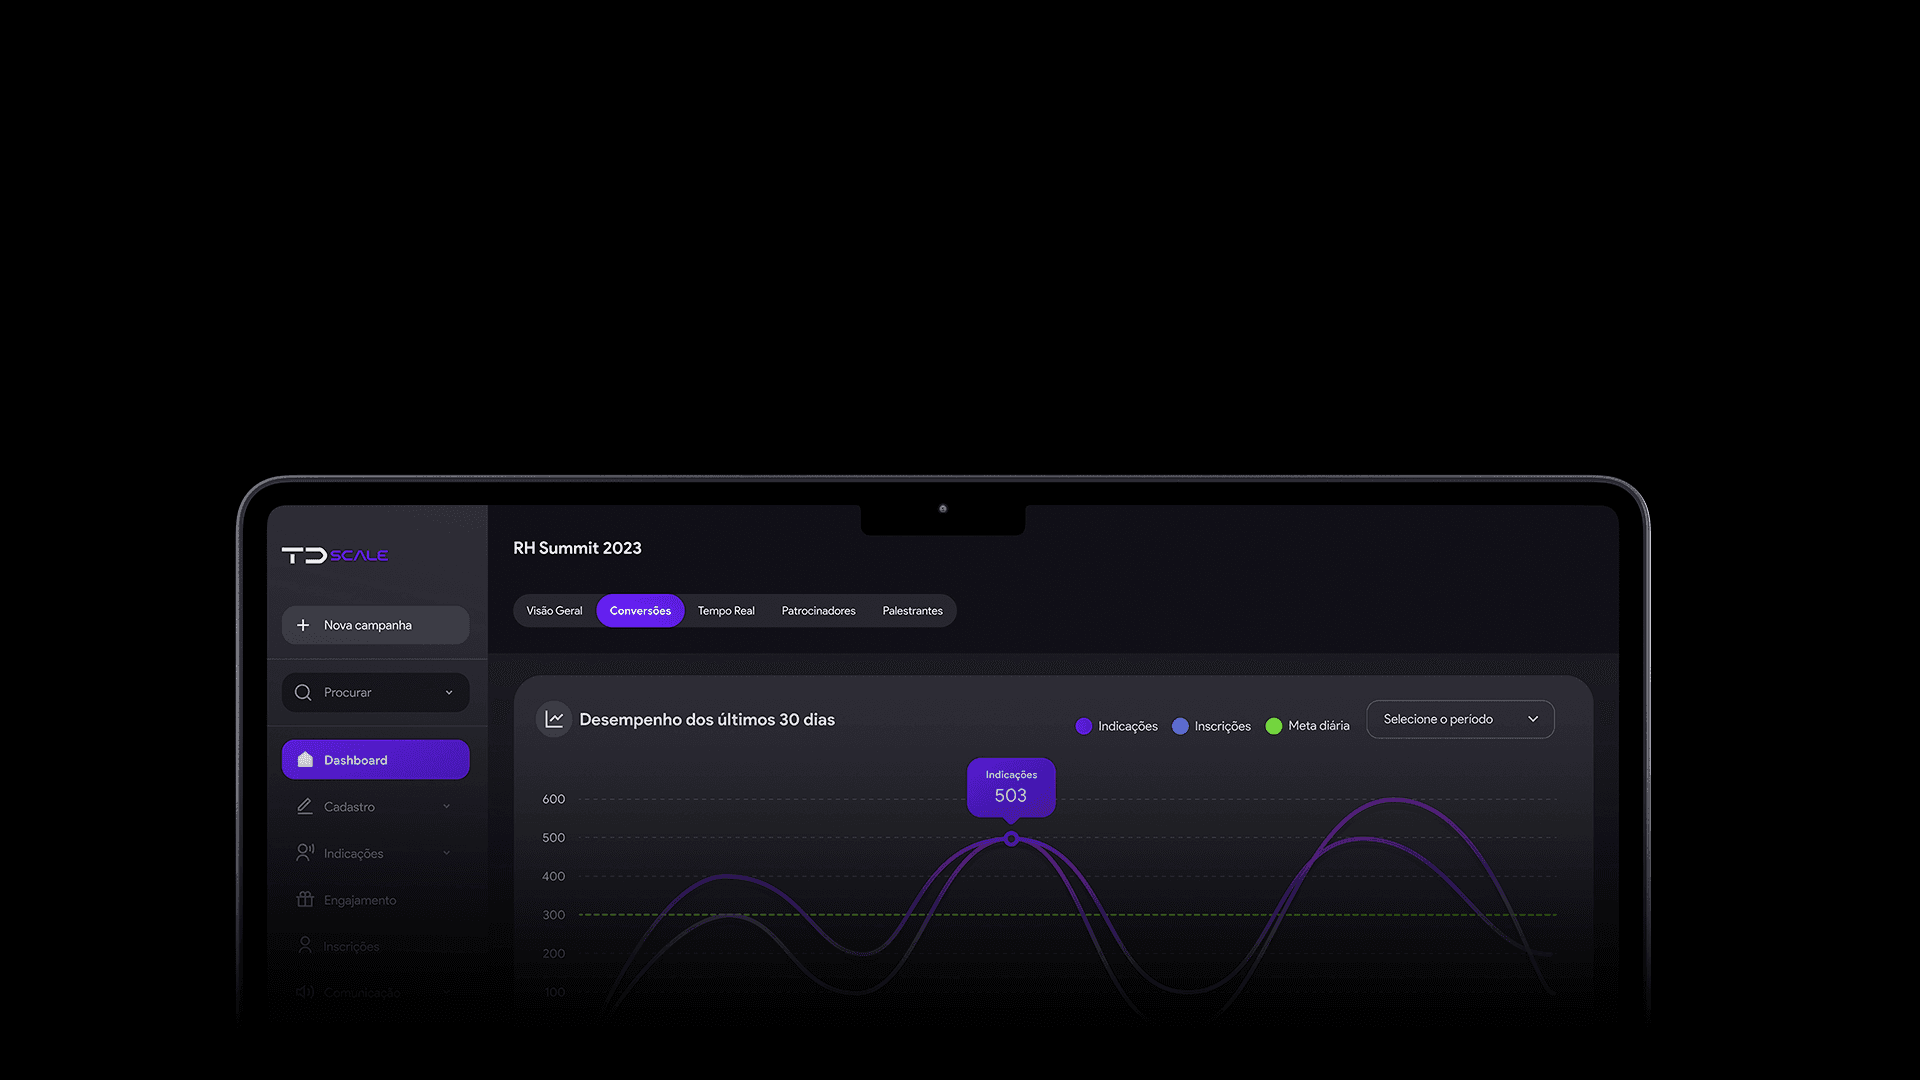1920x1080 pixels.
Task: Toggle the Inscrições legend series
Action: [x=1211, y=726]
